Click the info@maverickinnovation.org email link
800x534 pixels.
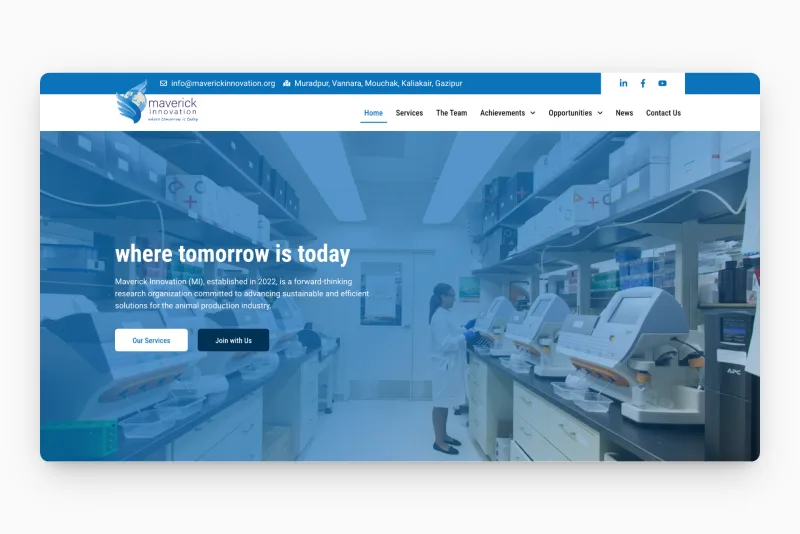coord(223,83)
